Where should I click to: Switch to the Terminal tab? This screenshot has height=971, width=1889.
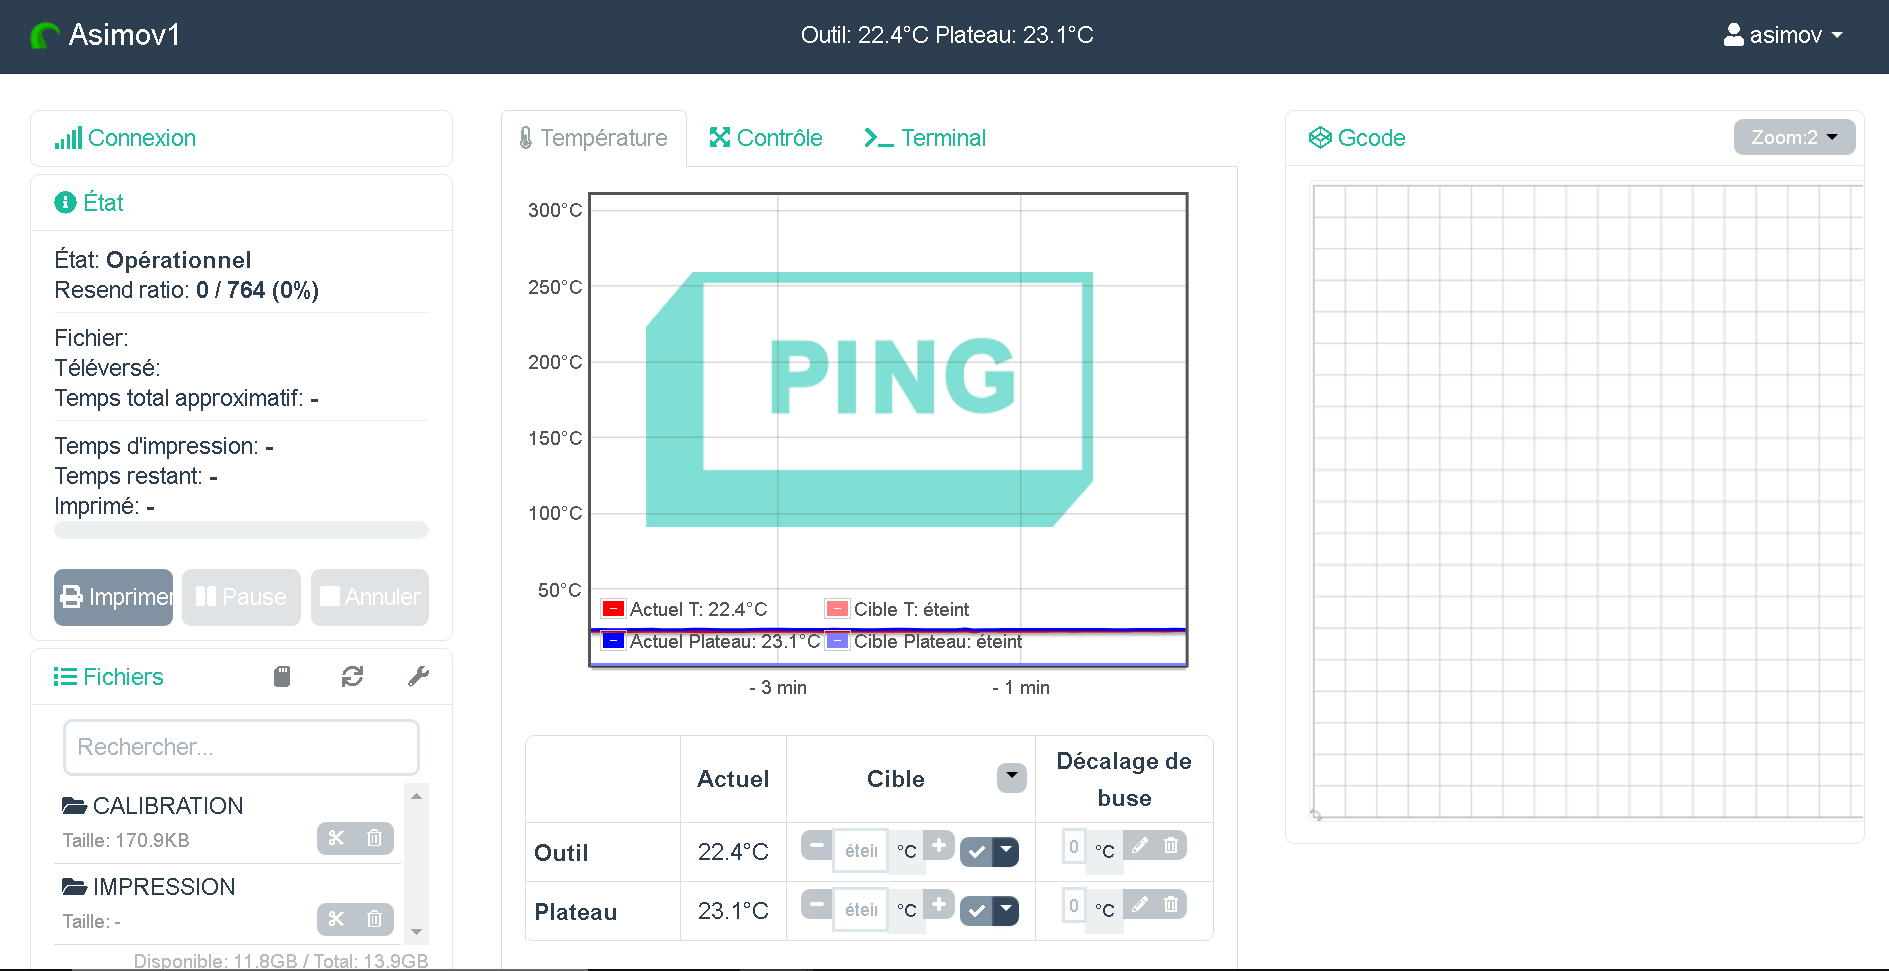pyautogui.click(x=925, y=138)
